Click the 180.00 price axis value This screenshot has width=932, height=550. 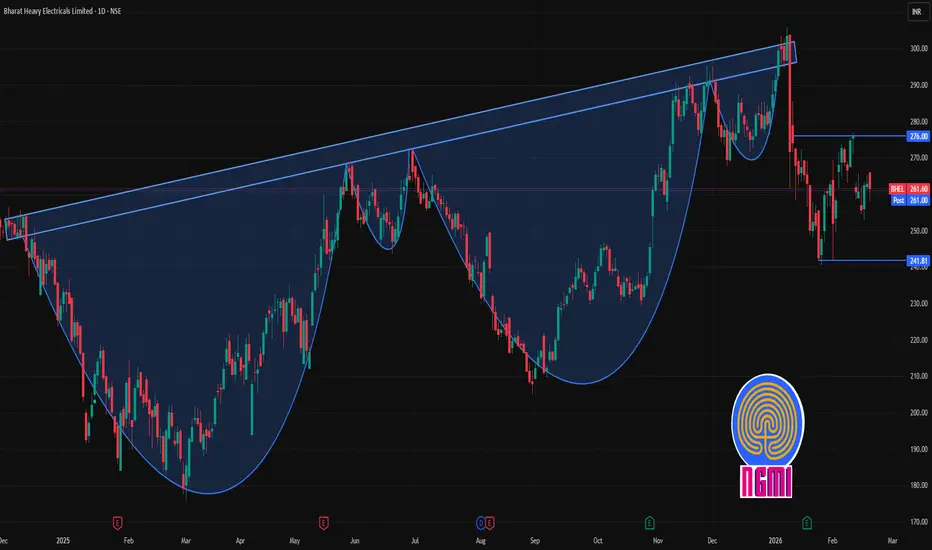(x=918, y=486)
